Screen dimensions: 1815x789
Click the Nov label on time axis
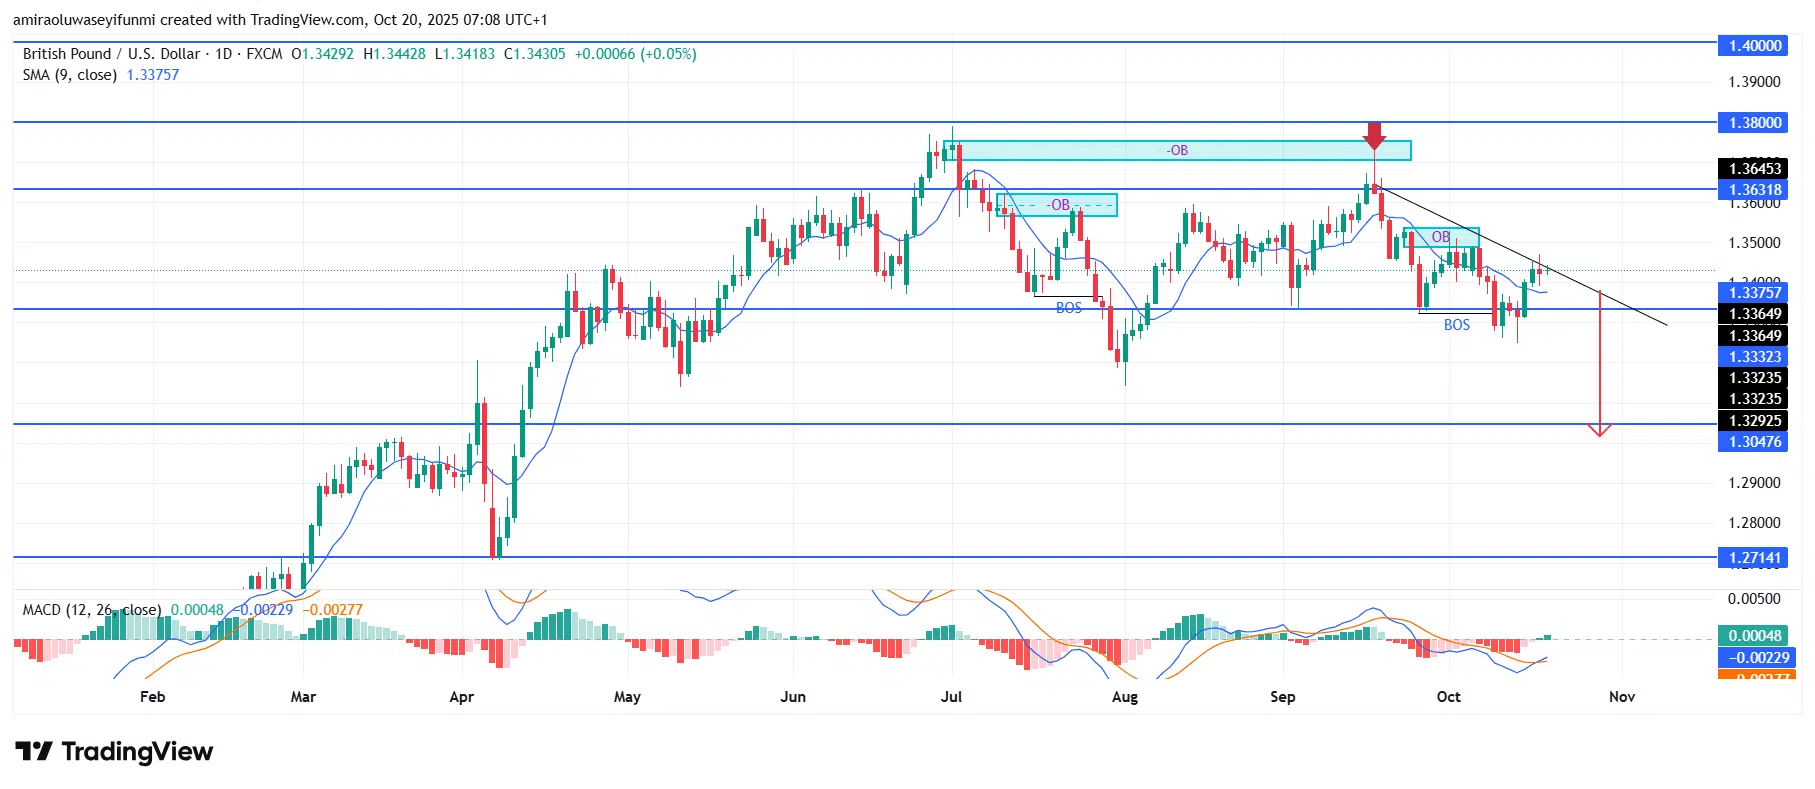click(x=1621, y=697)
